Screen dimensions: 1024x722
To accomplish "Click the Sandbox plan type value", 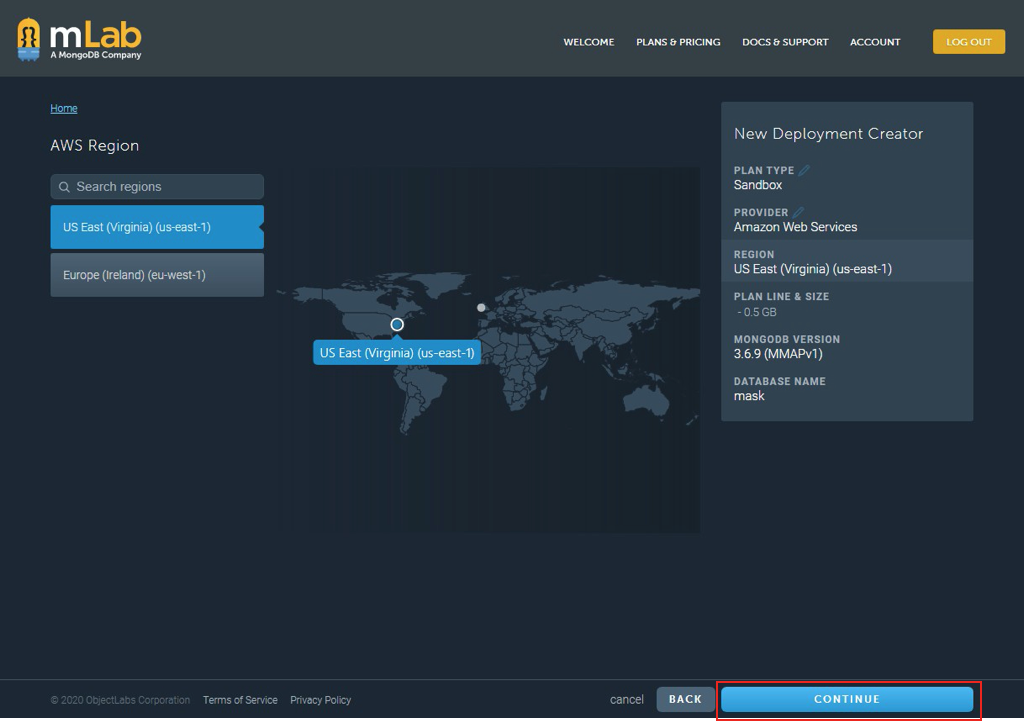I will click(758, 185).
